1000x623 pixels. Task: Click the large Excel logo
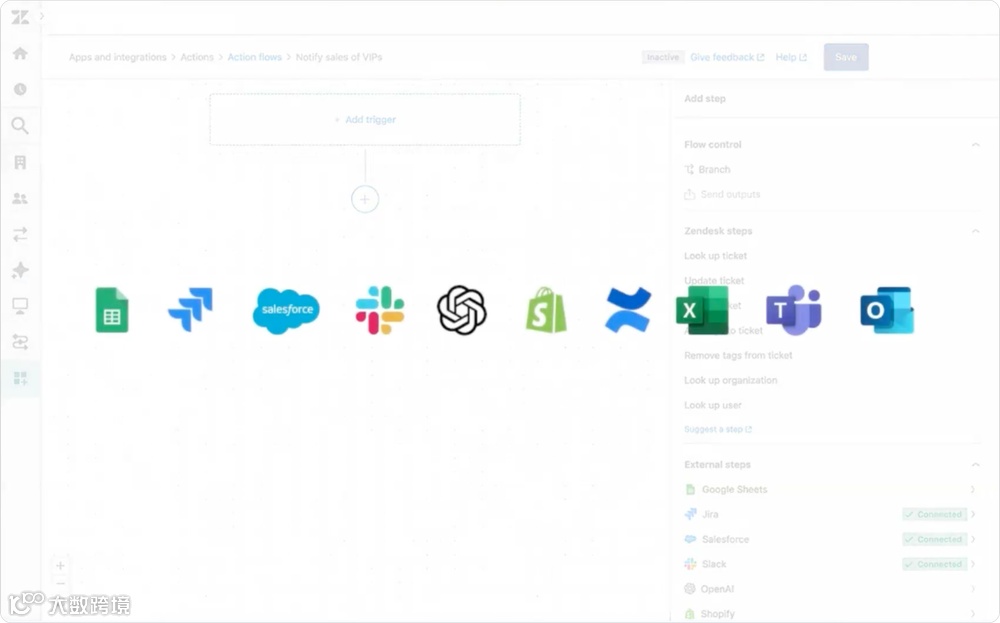702,310
